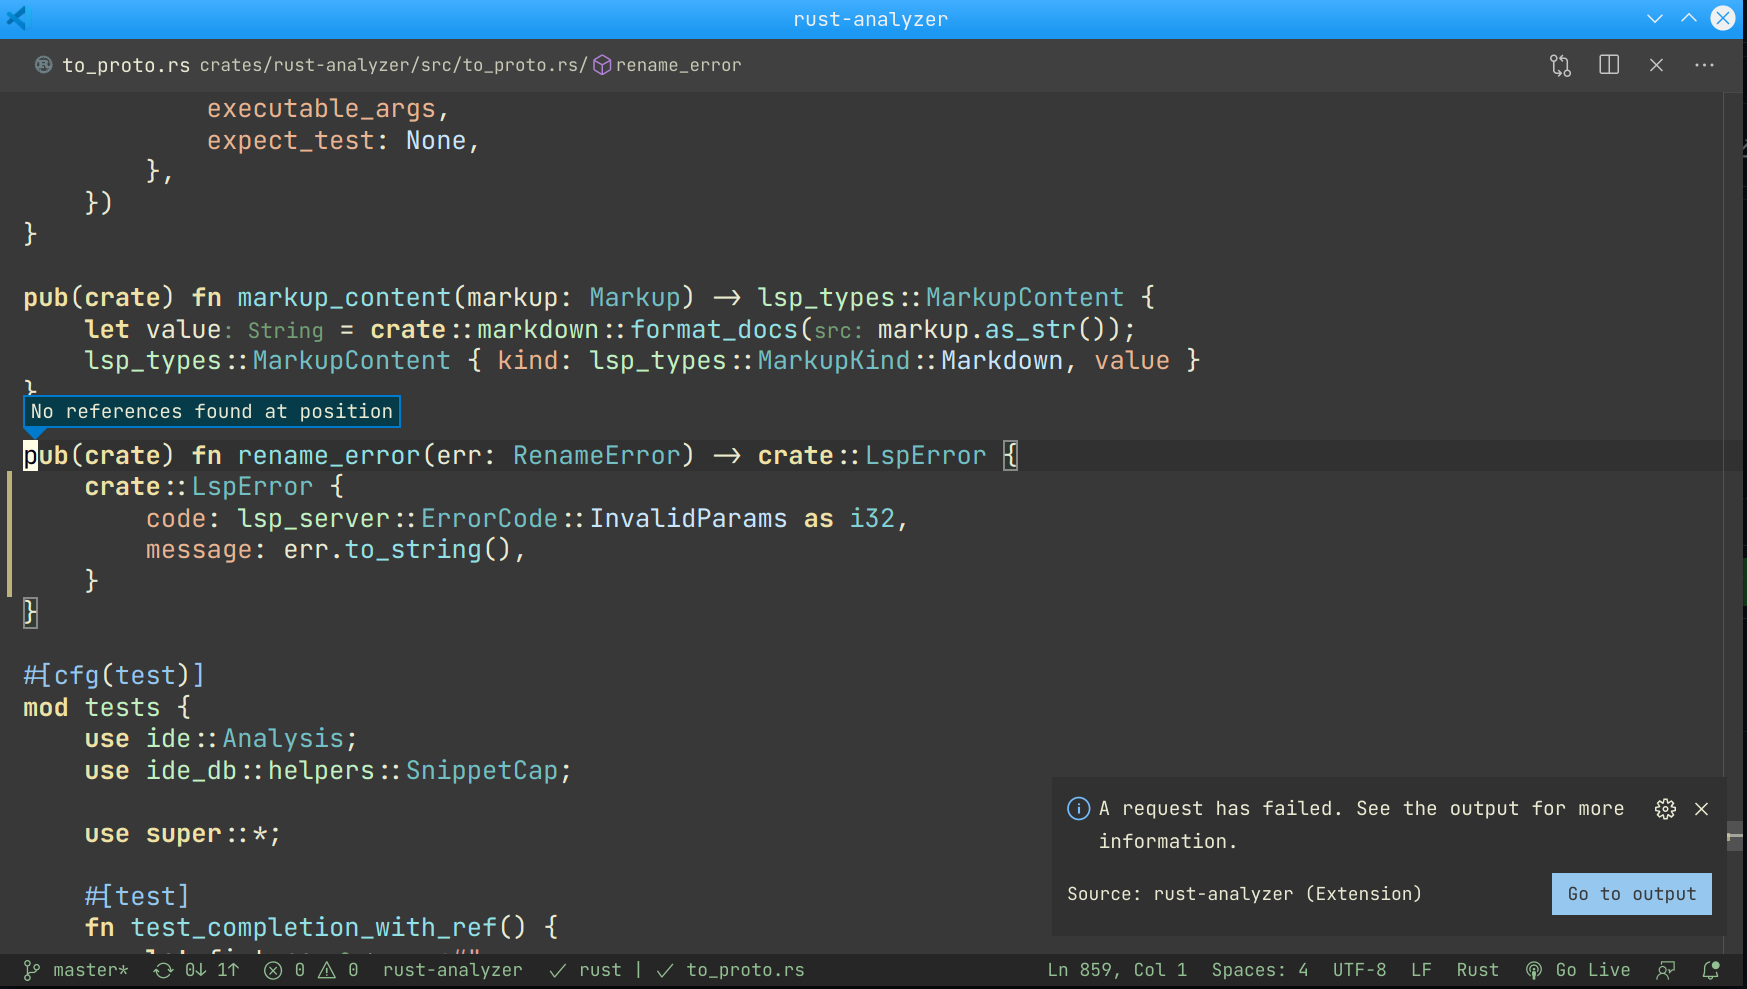Click test_completion_with_ref function name
This screenshot has height=989, width=1747.
click(313, 928)
